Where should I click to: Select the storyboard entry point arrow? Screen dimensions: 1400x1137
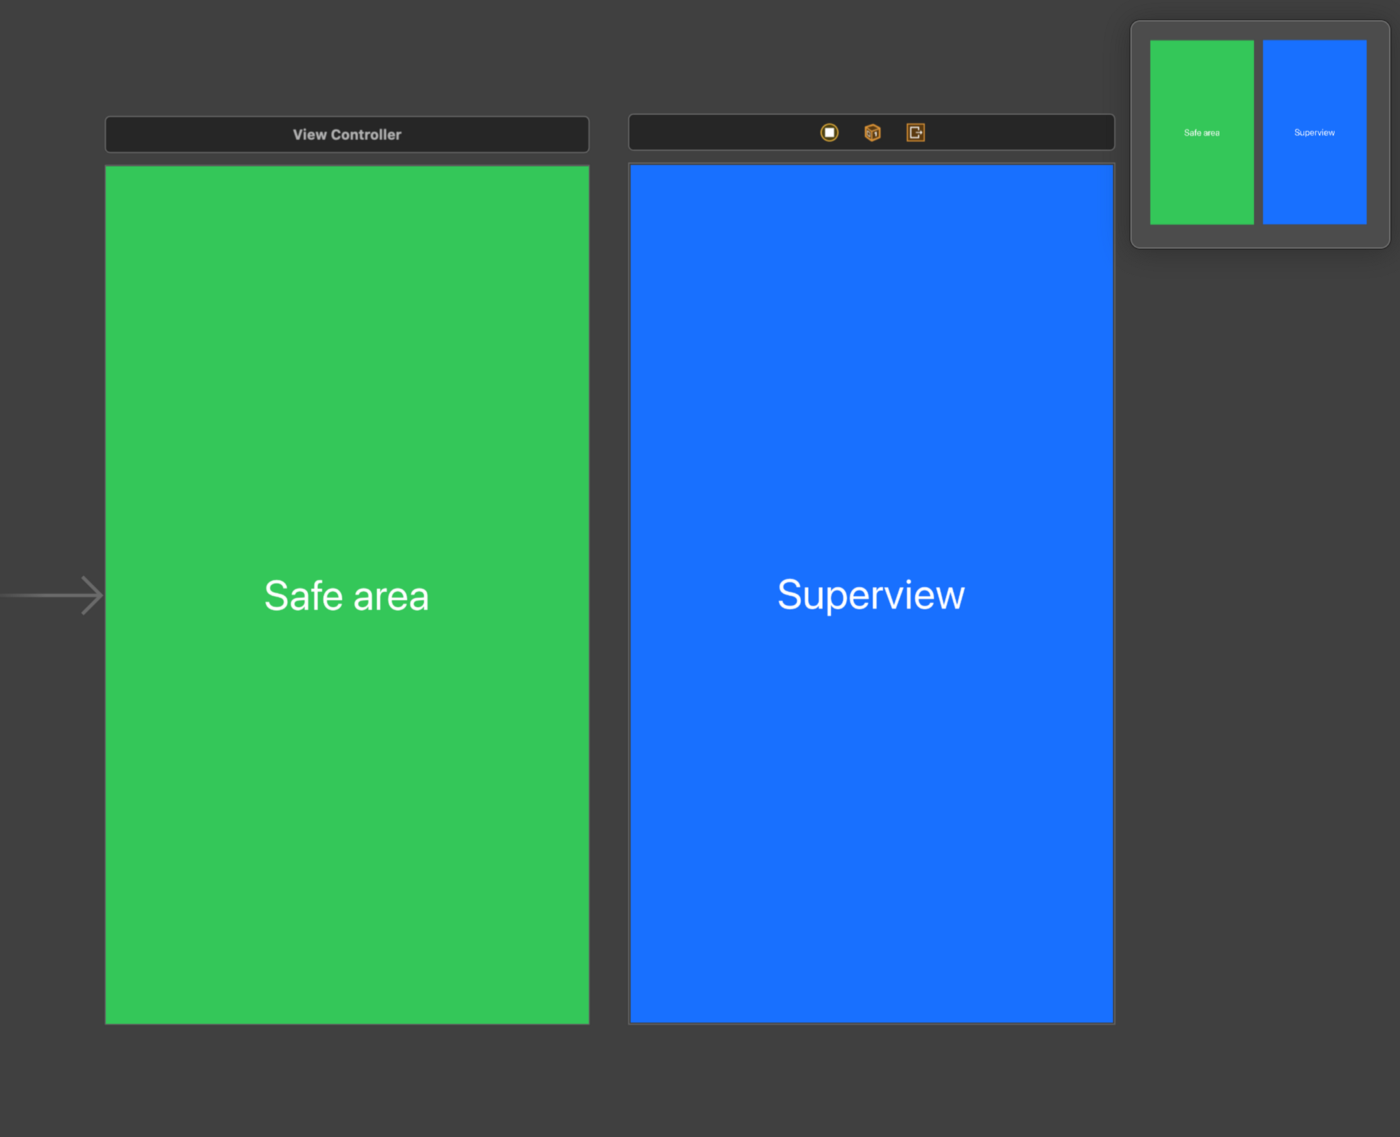click(52, 595)
